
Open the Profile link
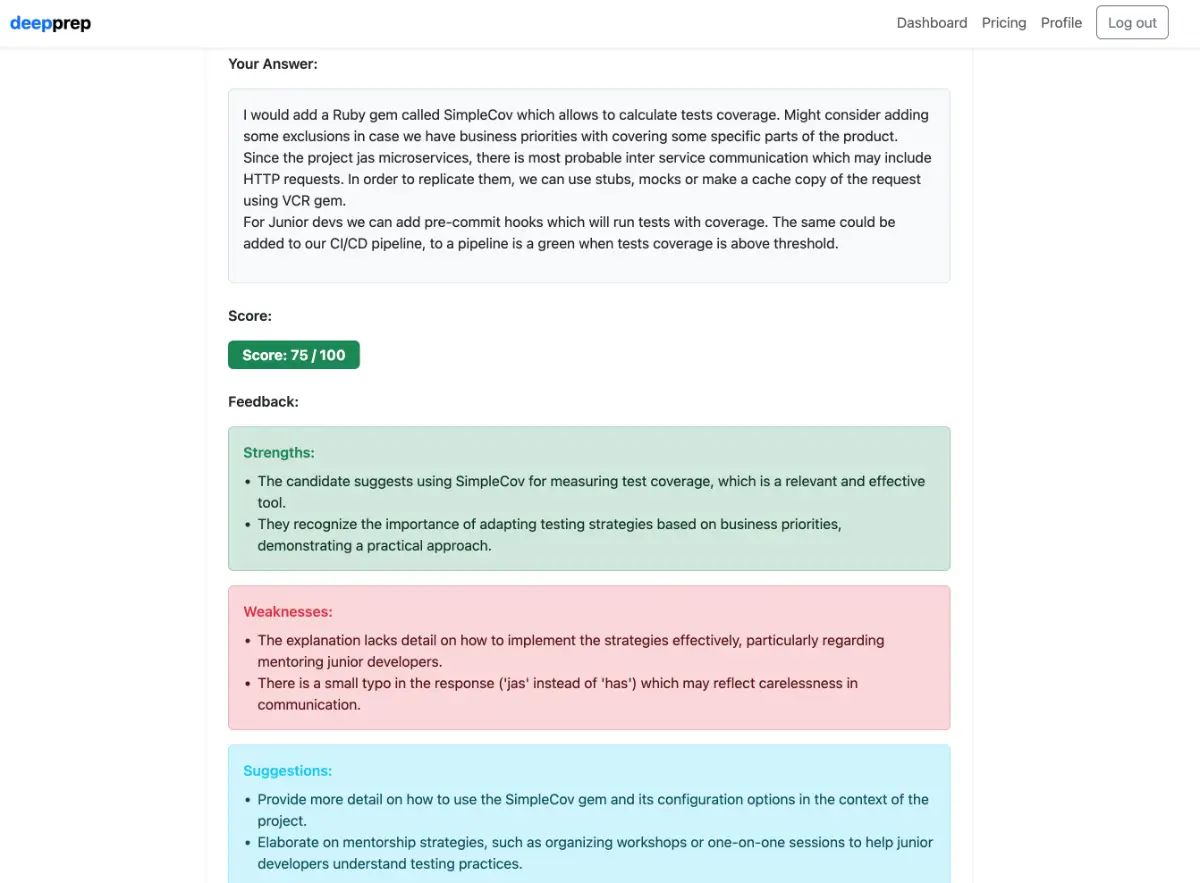1061,23
